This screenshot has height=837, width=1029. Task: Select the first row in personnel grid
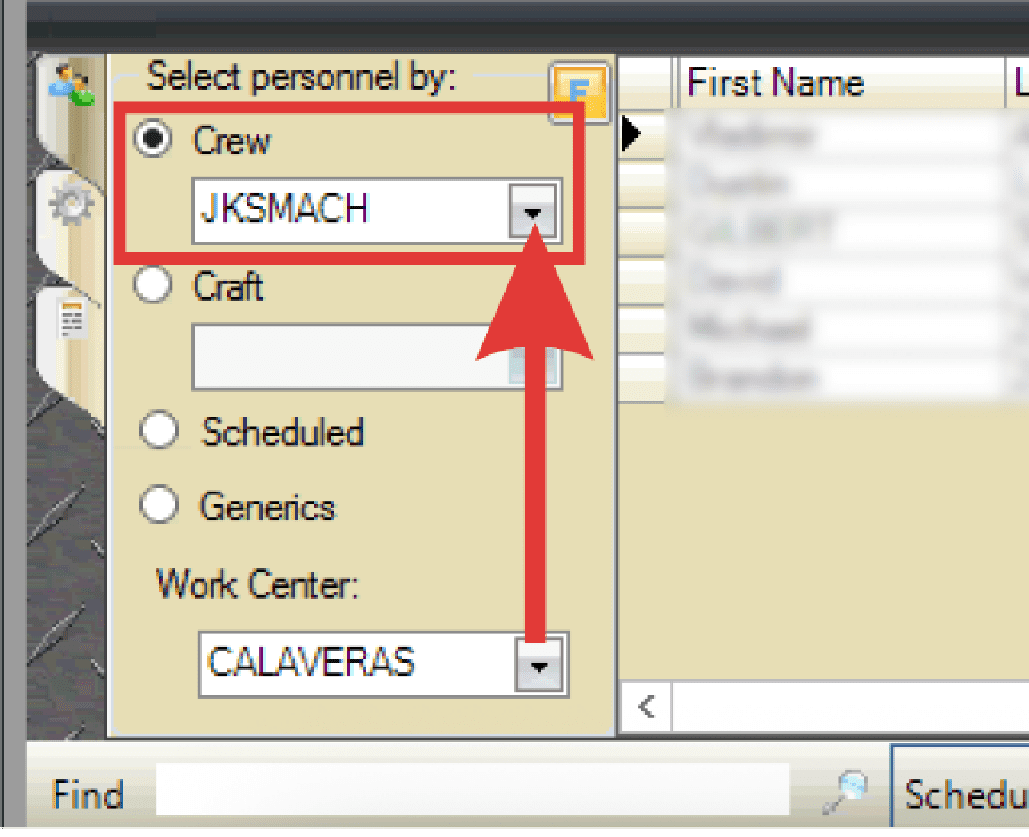point(840,134)
